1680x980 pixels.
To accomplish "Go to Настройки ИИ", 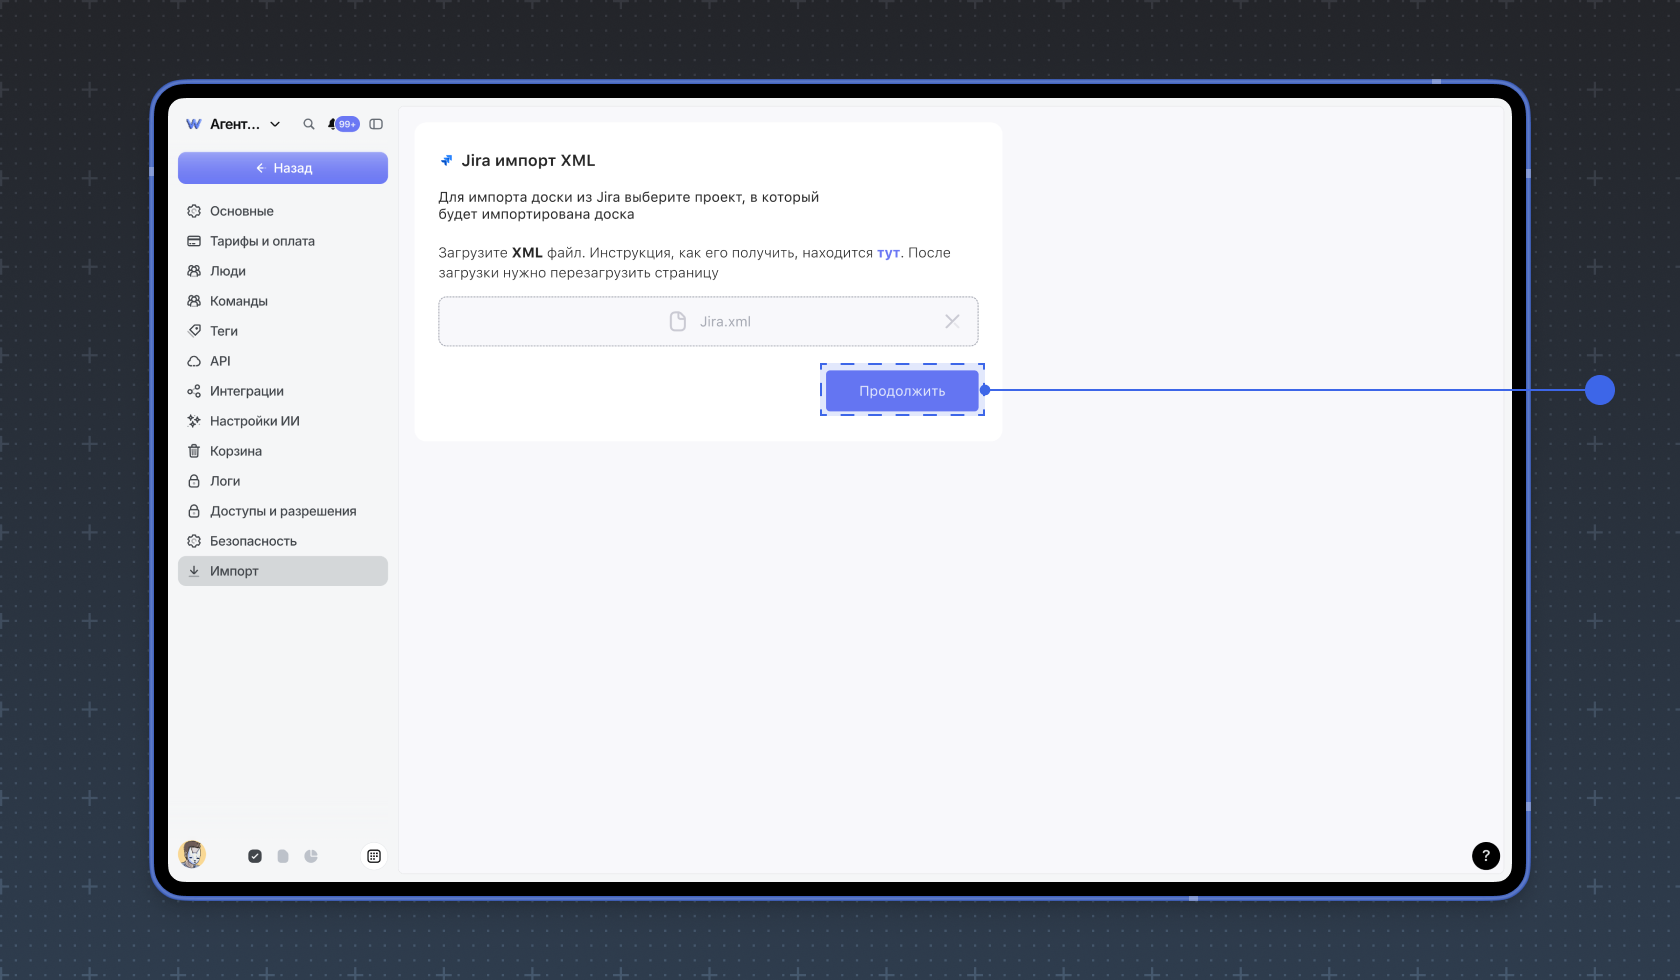I will (x=283, y=421).
